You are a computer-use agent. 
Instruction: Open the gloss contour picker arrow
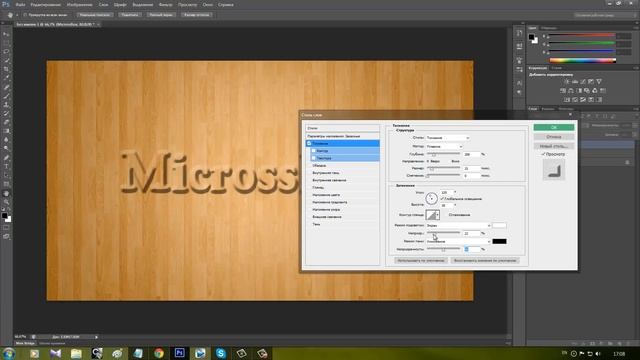tap(438, 215)
